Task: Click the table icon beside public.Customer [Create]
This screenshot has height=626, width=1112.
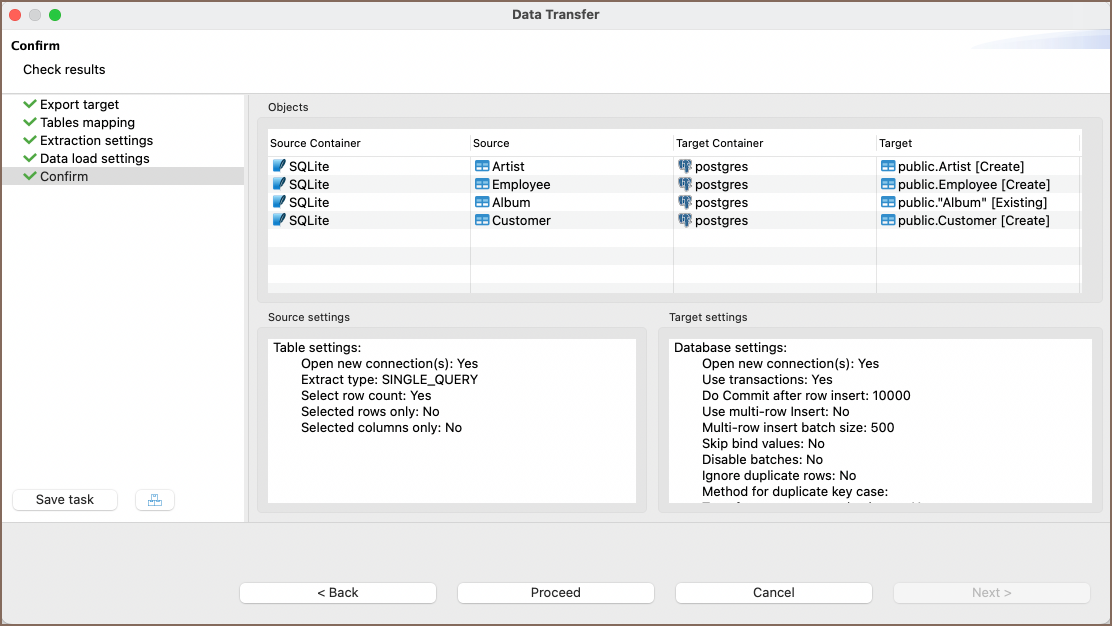Action: click(x=888, y=220)
